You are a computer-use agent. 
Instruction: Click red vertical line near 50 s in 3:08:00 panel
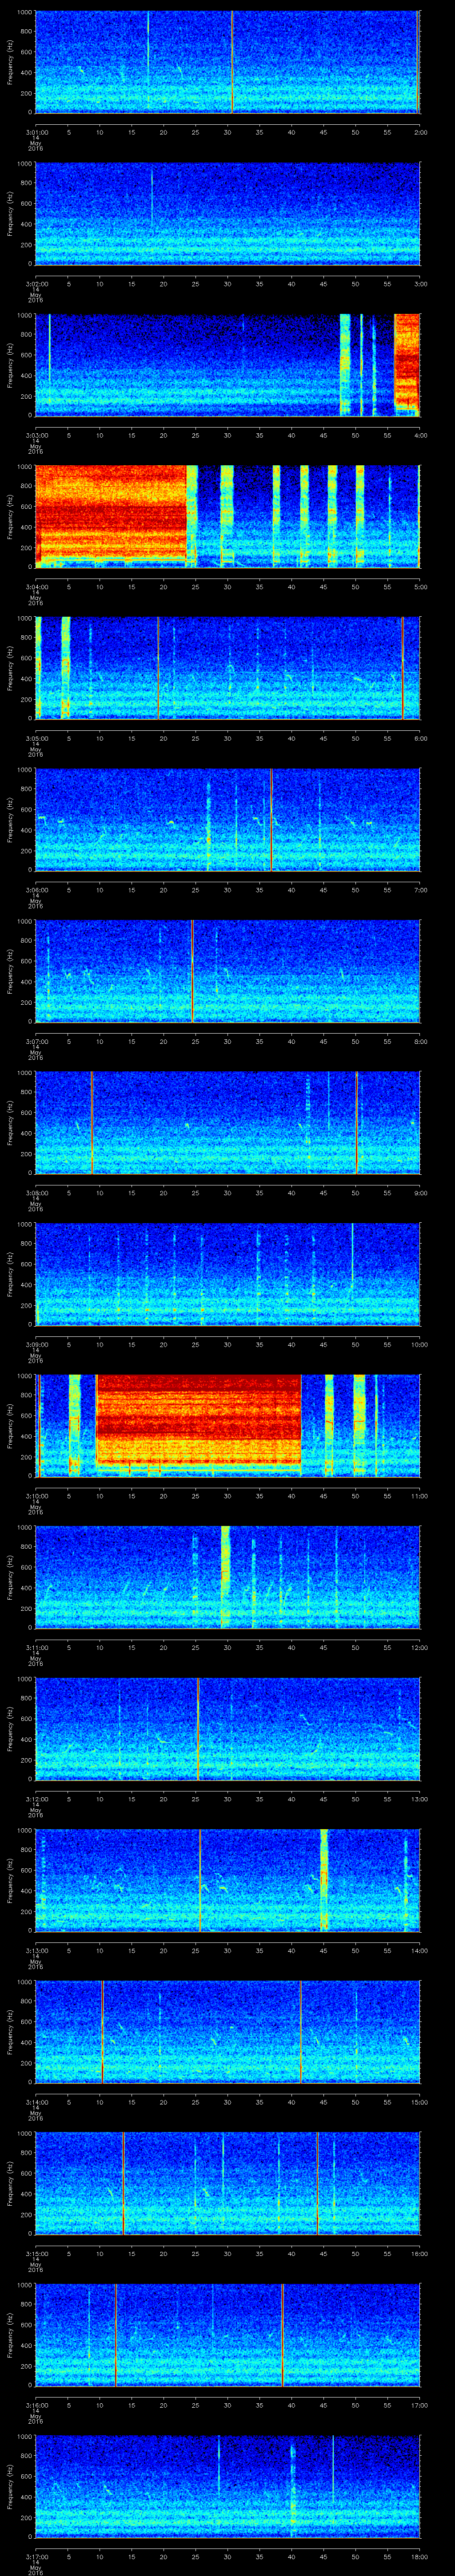[x=356, y=1123]
